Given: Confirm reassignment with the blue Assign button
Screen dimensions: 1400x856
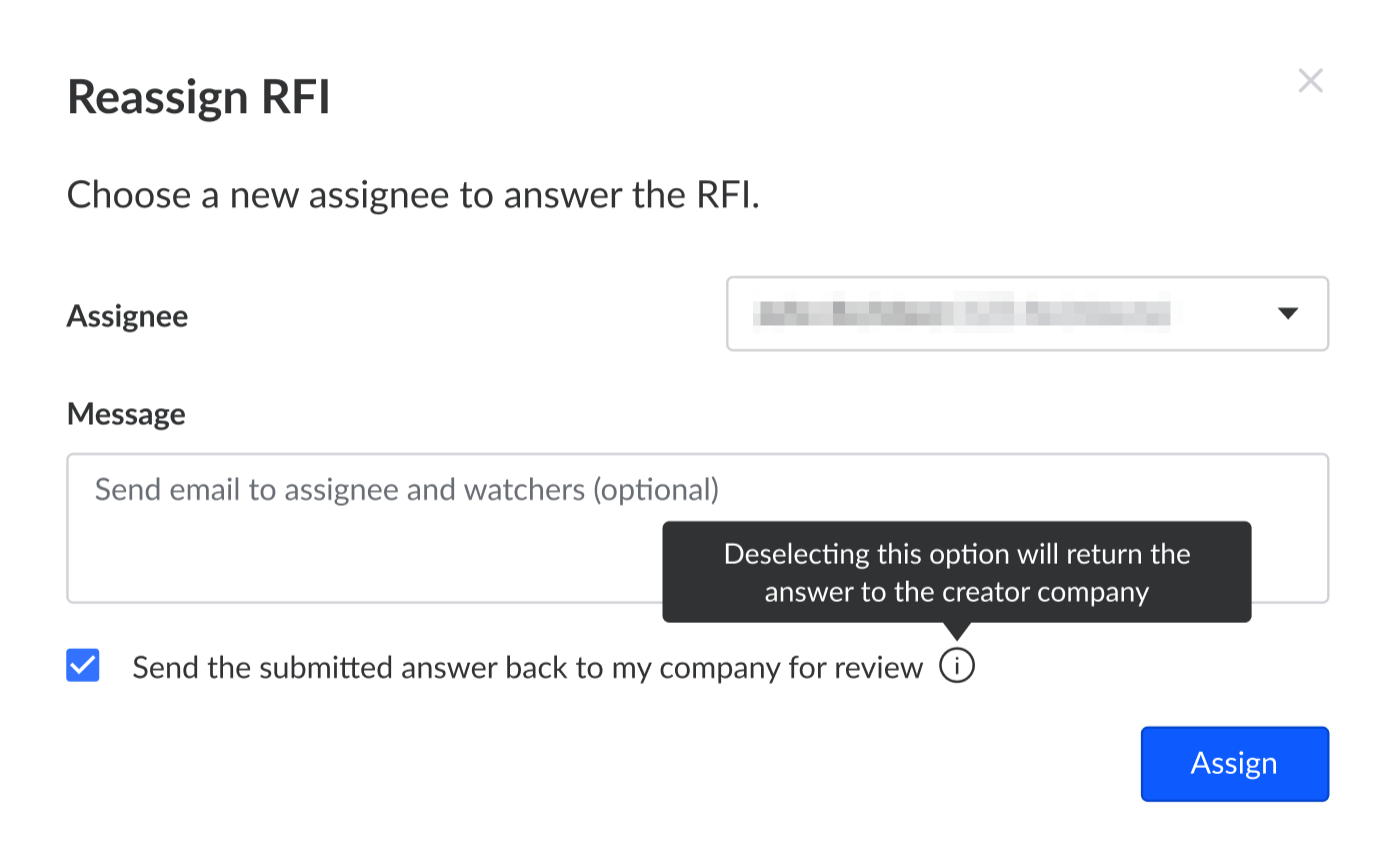Looking at the screenshot, I should (1234, 763).
